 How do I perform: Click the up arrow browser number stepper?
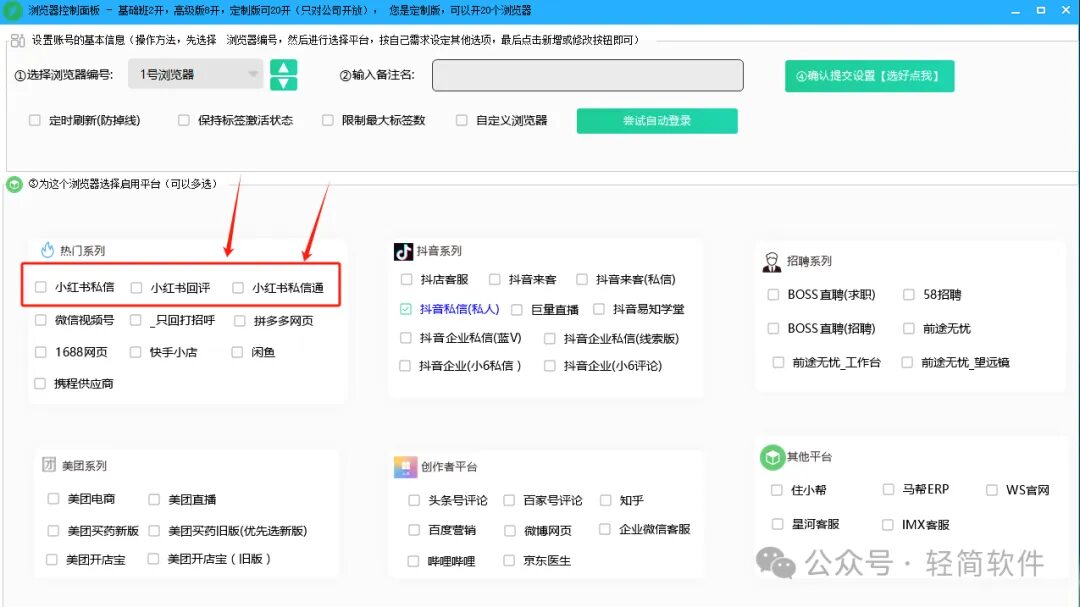(283, 68)
